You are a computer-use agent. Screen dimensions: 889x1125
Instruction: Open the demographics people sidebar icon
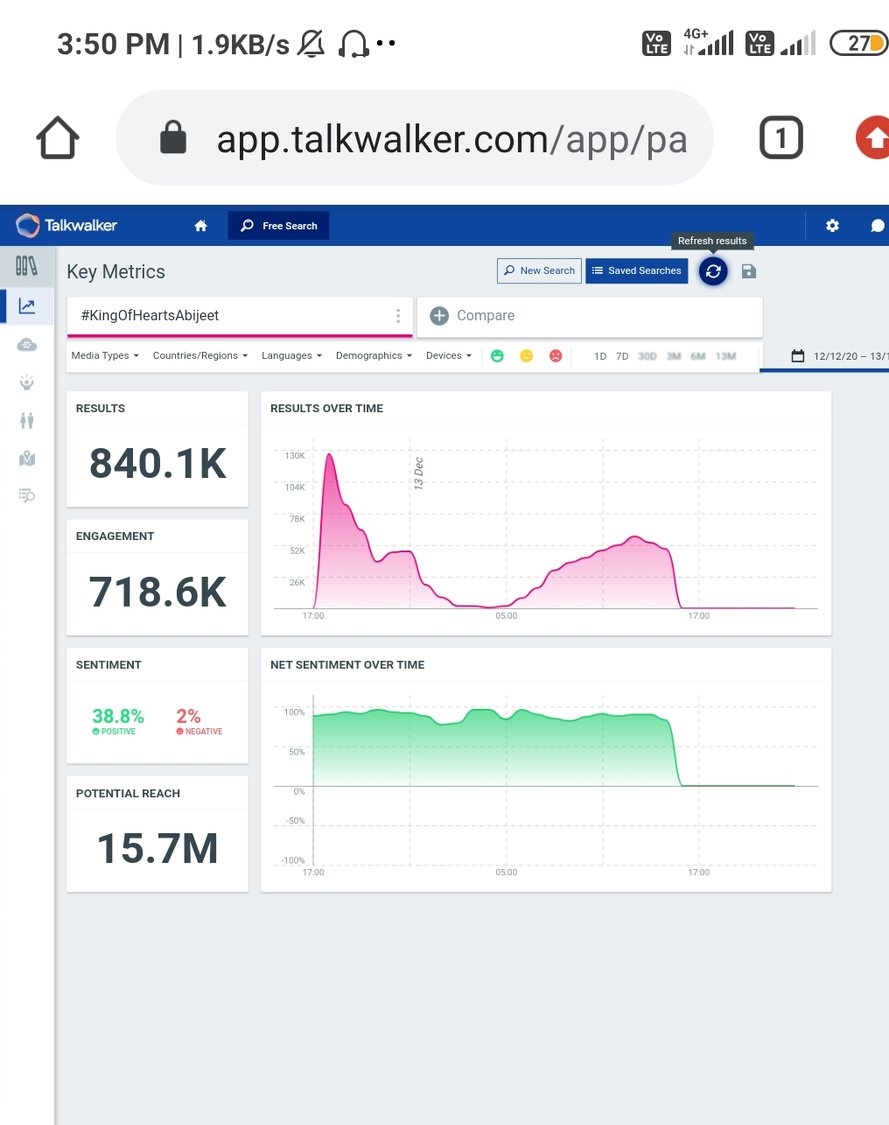click(x=27, y=420)
